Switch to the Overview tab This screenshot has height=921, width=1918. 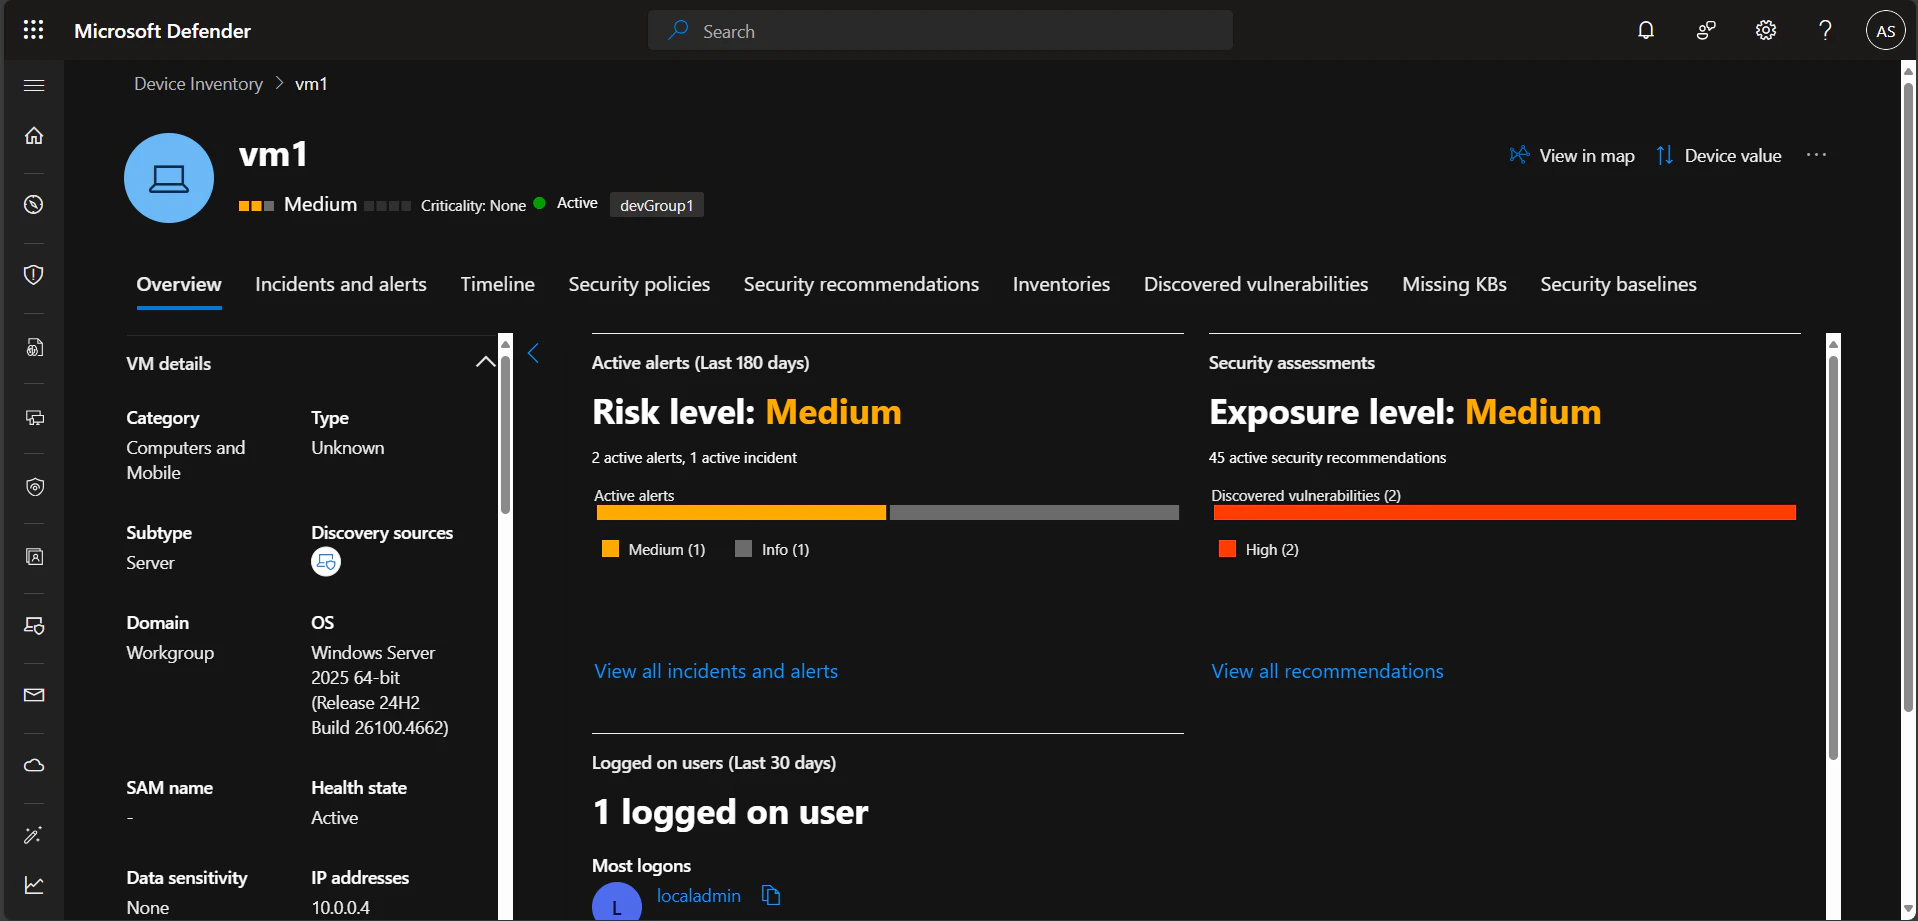point(179,284)
